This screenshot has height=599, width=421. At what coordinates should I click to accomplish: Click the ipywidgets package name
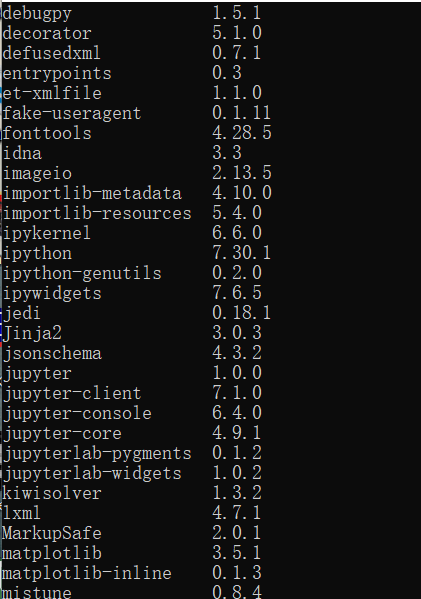pos(52,293)
